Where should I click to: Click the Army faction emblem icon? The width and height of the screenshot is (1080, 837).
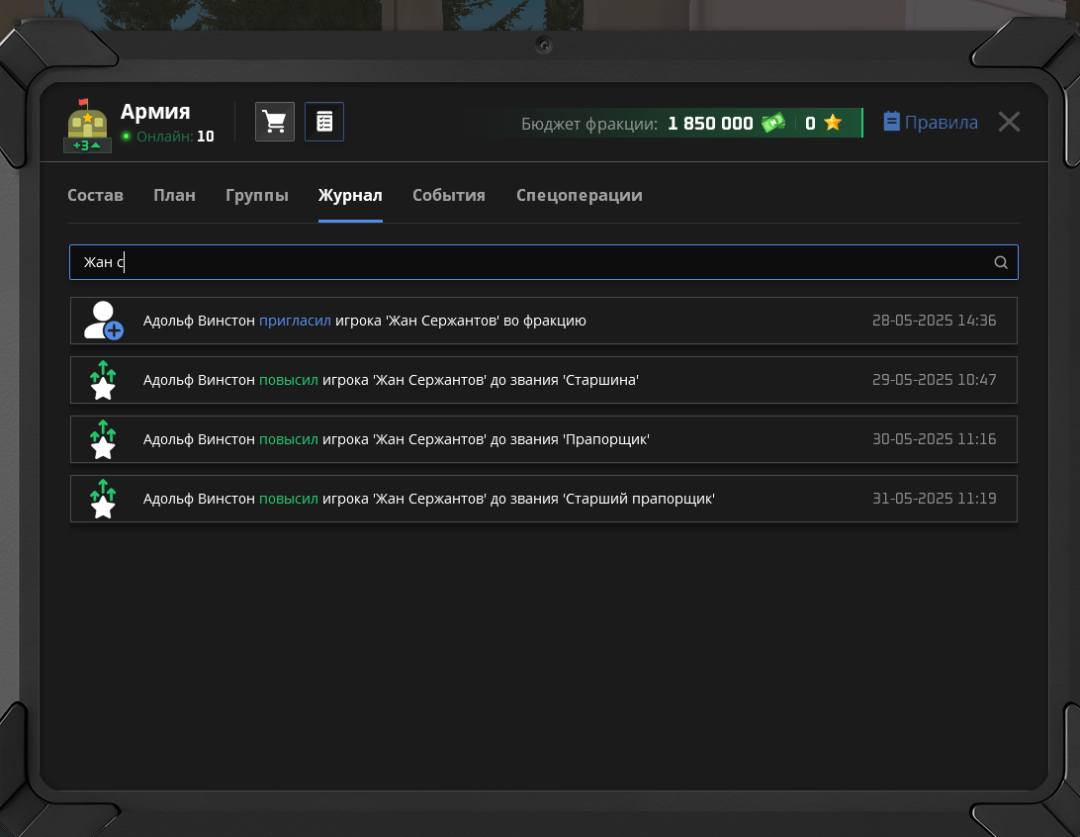tap(87, 125)
